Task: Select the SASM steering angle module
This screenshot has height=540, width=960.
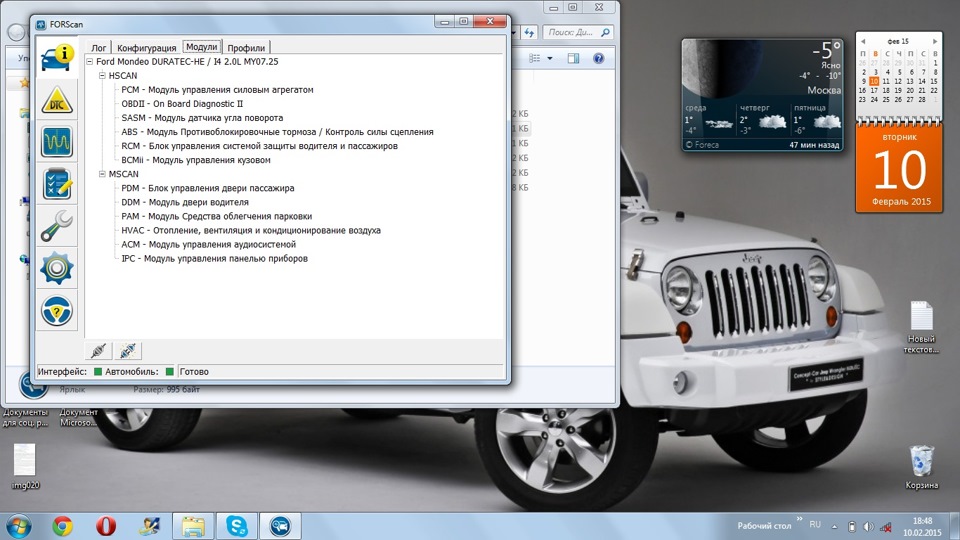Action: [x=202, y=118]
